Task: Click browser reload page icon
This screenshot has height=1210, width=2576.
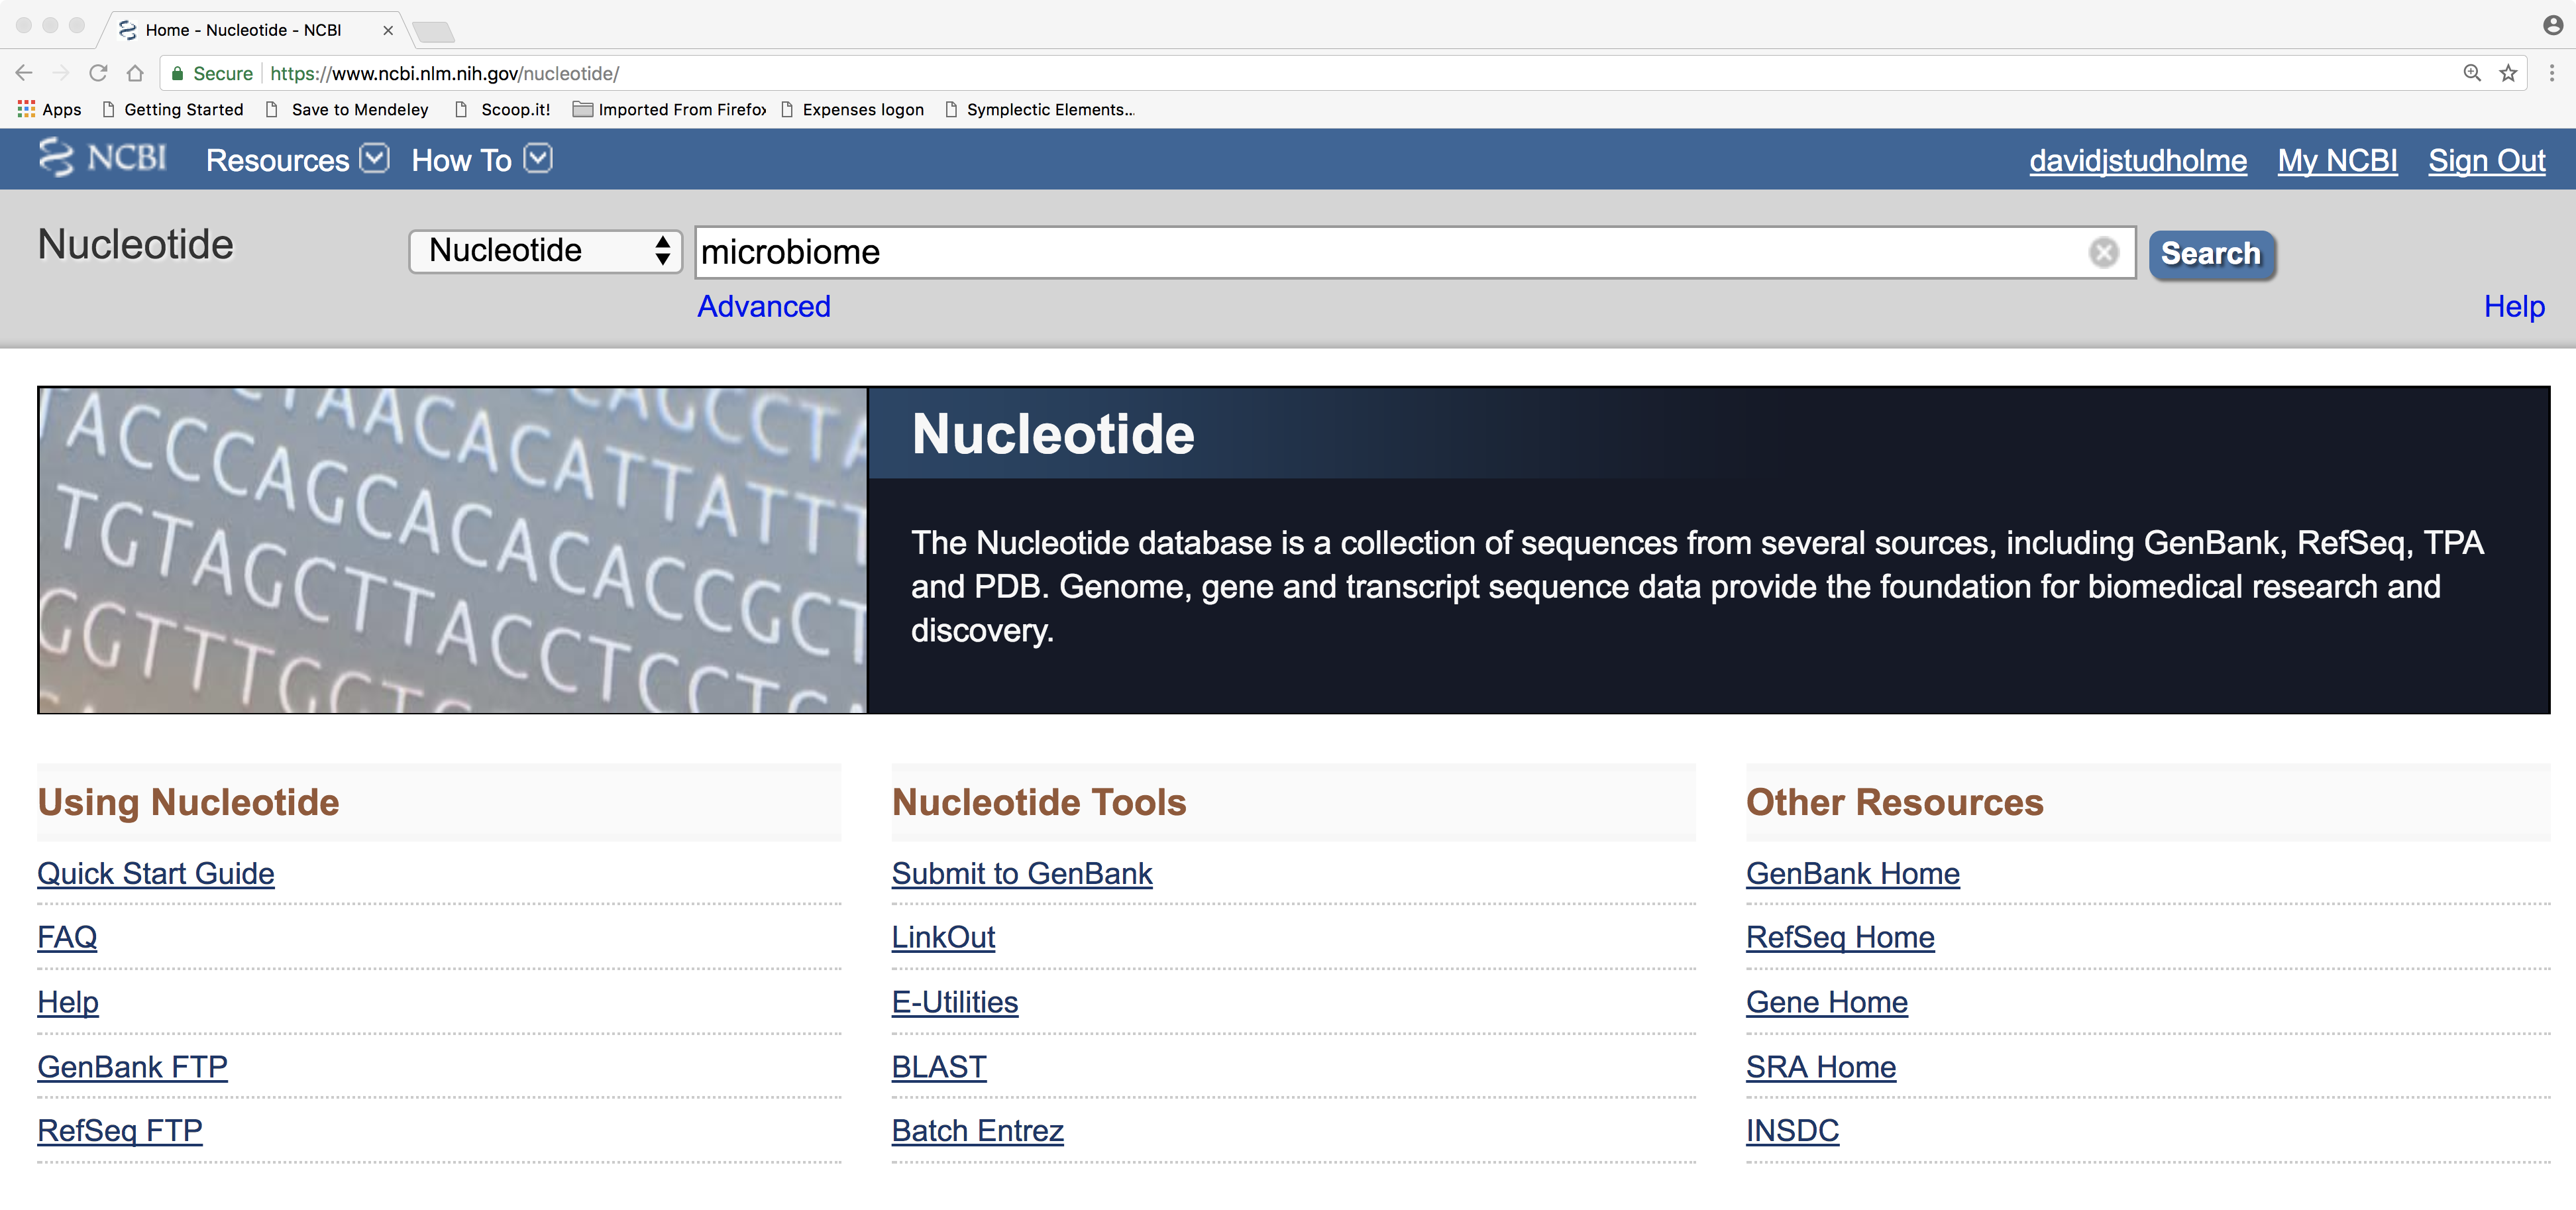Action: [98, 73]
